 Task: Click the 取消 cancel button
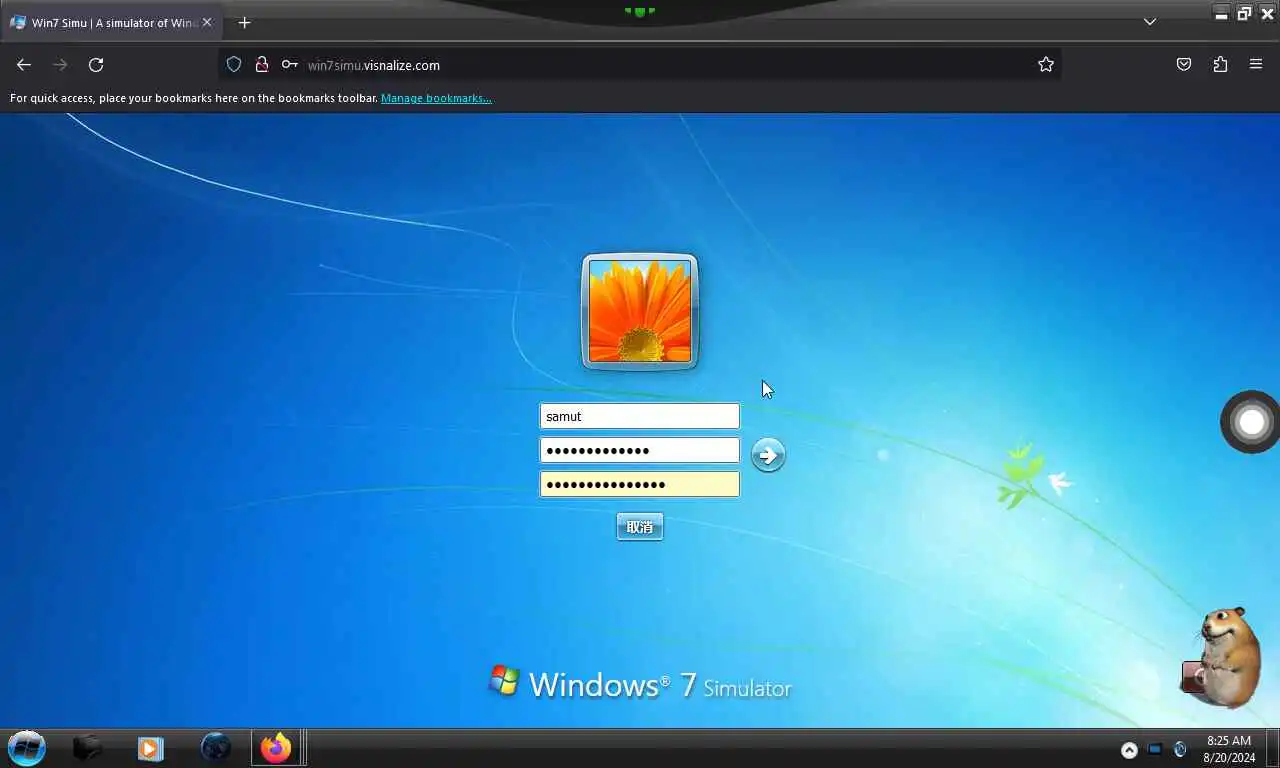tap(640, 527)
